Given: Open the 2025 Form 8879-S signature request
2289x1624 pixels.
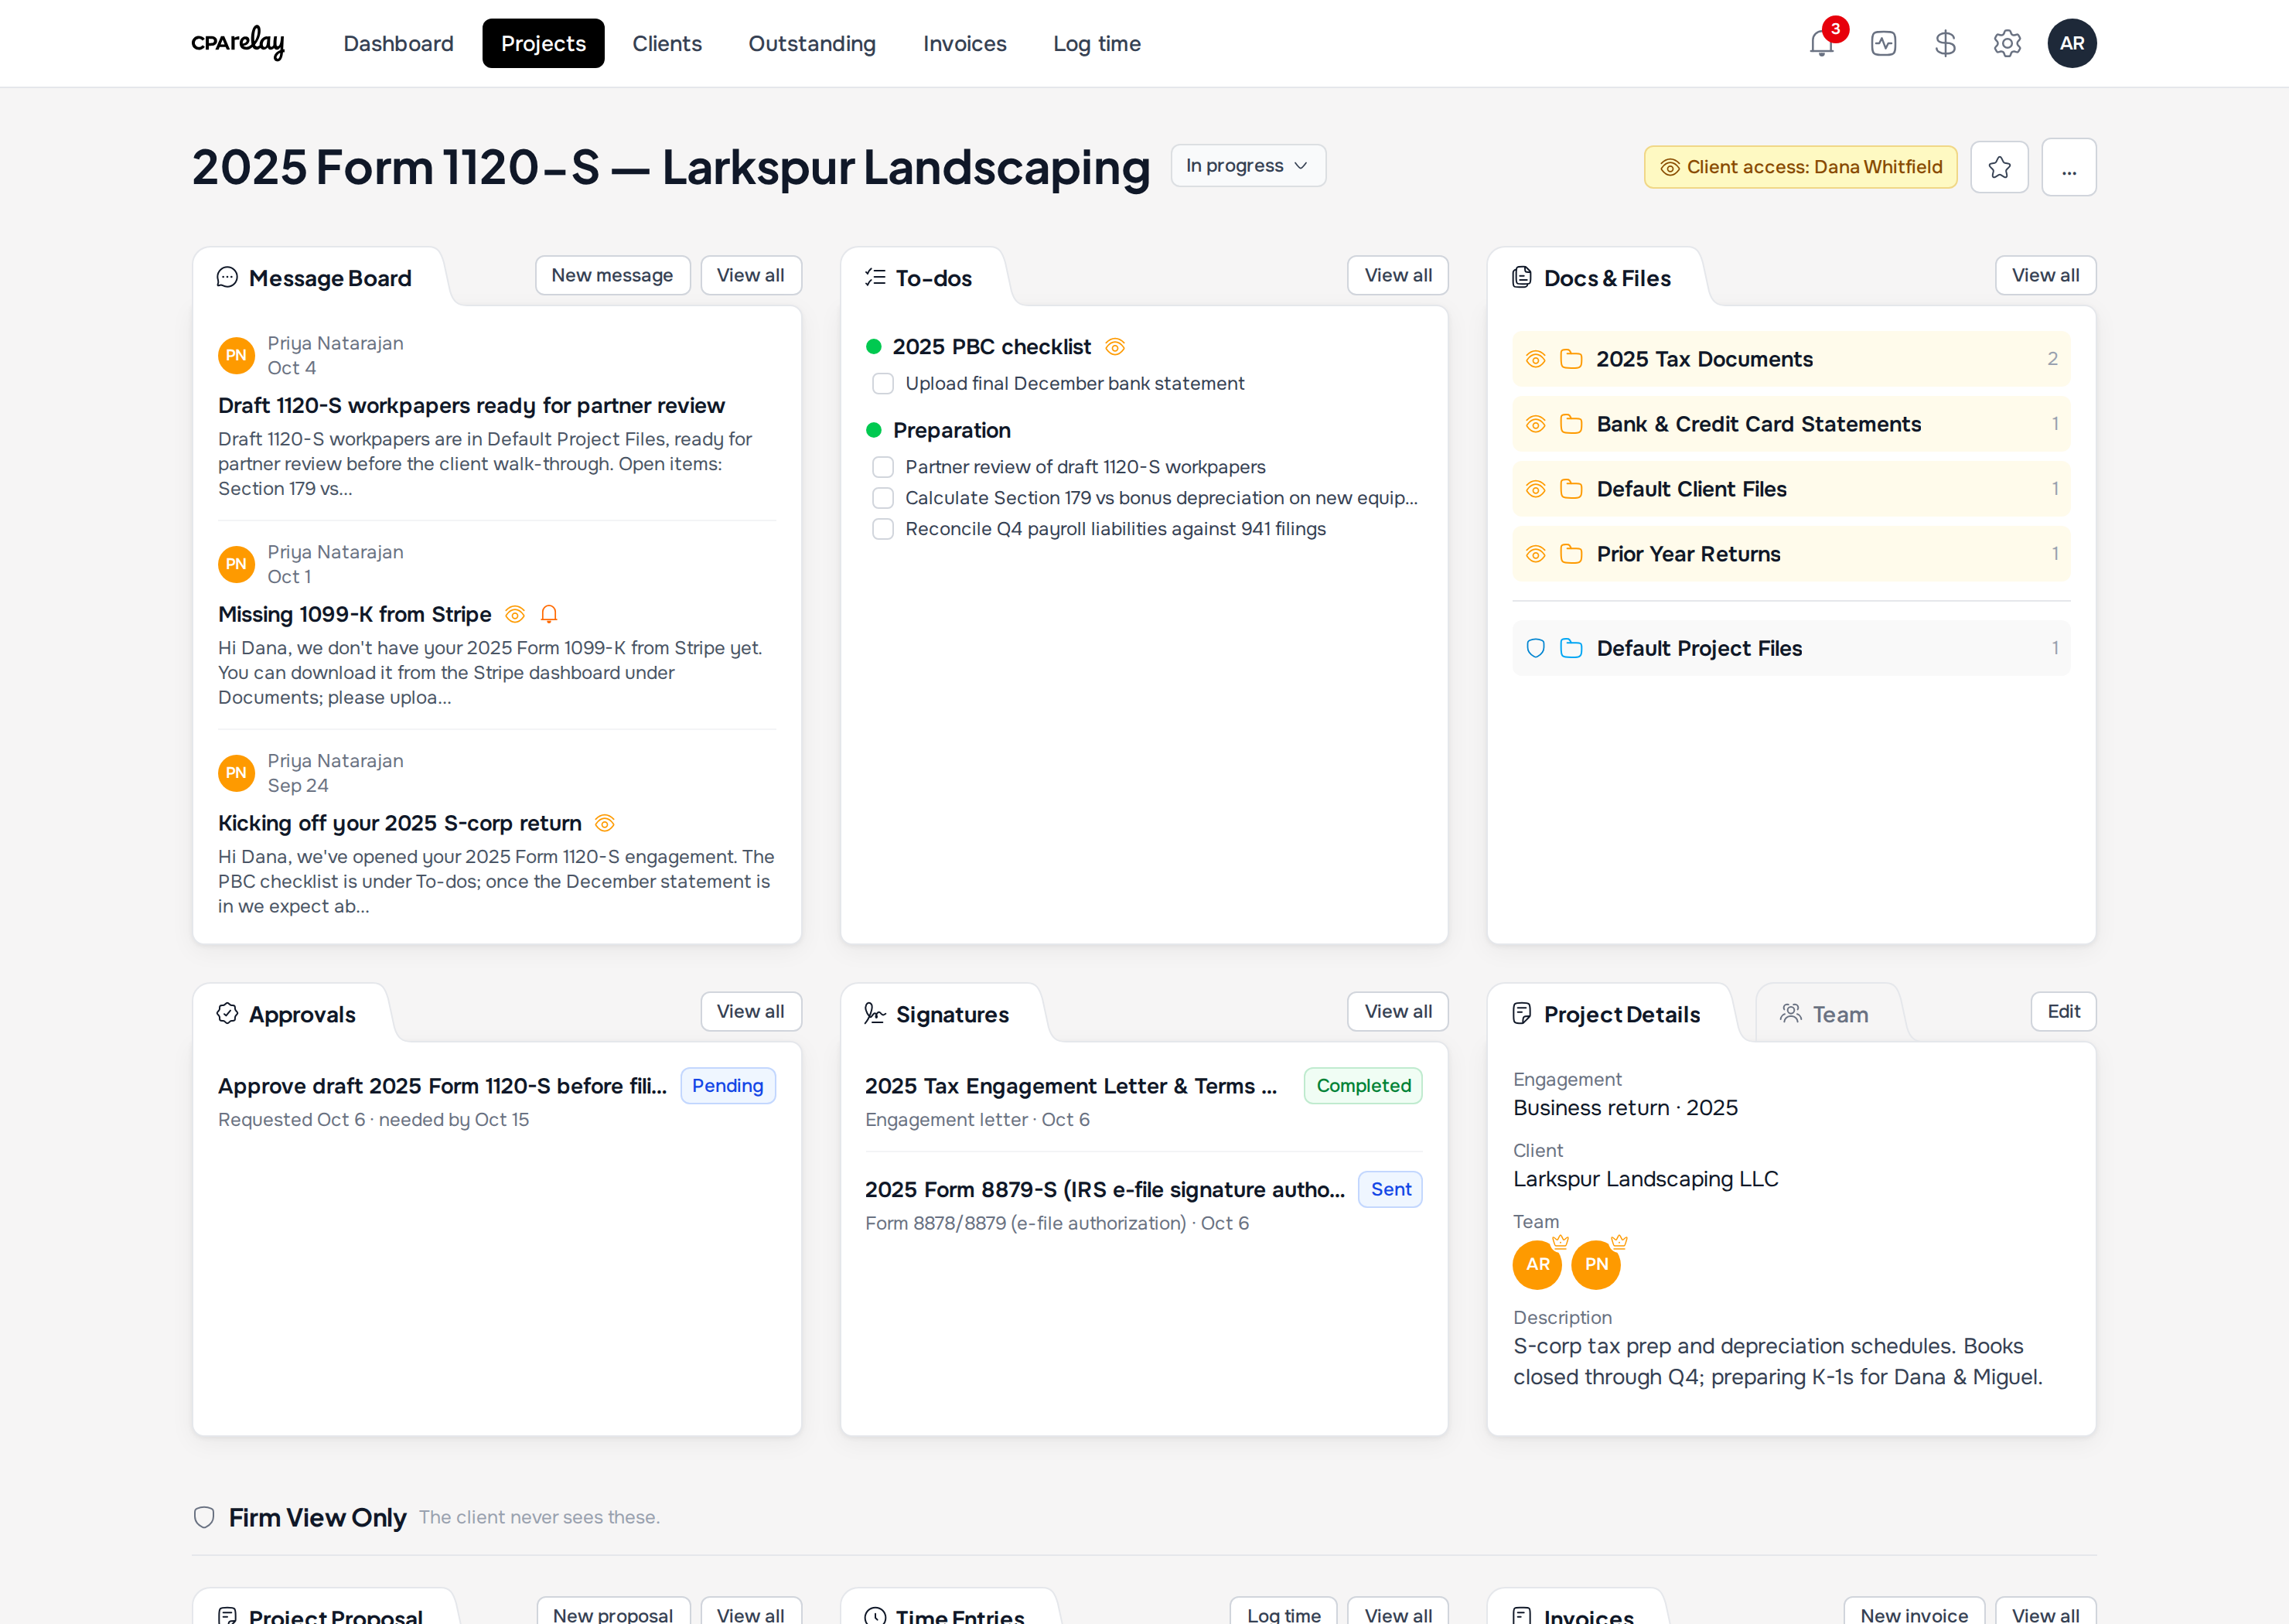Looking at the screenshot, I should (1104, 1189).
